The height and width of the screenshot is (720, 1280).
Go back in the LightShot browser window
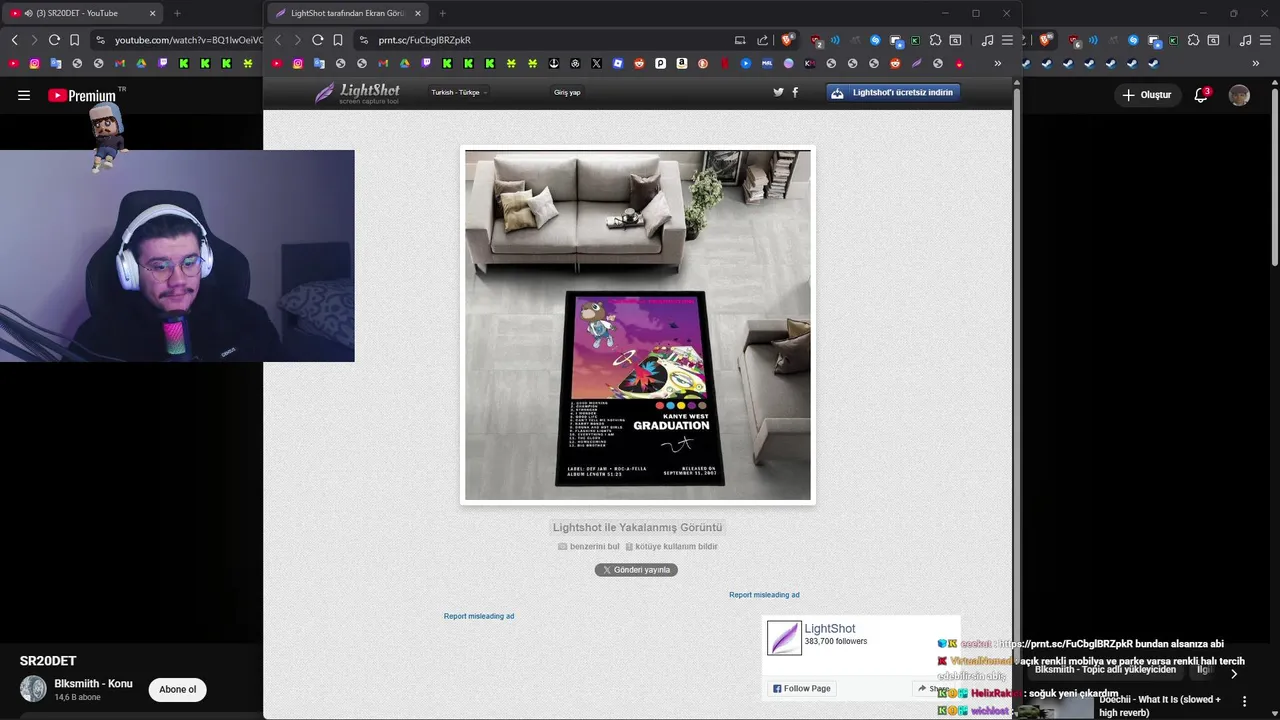pos(278,40)
